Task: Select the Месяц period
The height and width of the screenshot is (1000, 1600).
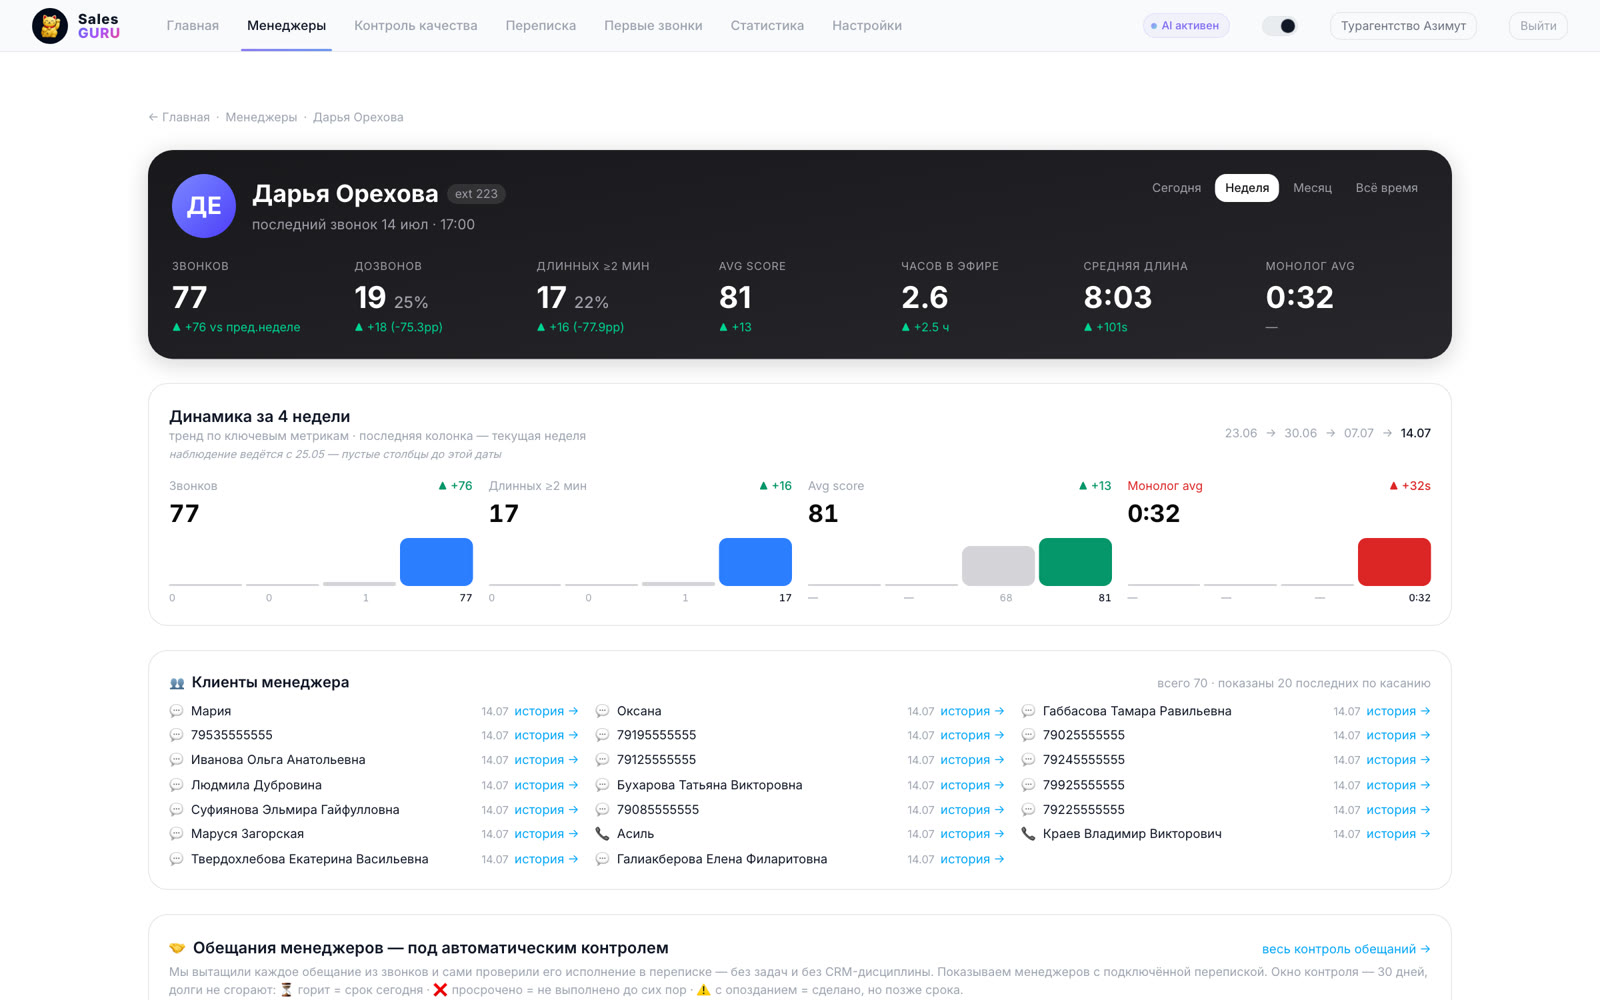Action: pyautogui.click(x=1312, y=188)
